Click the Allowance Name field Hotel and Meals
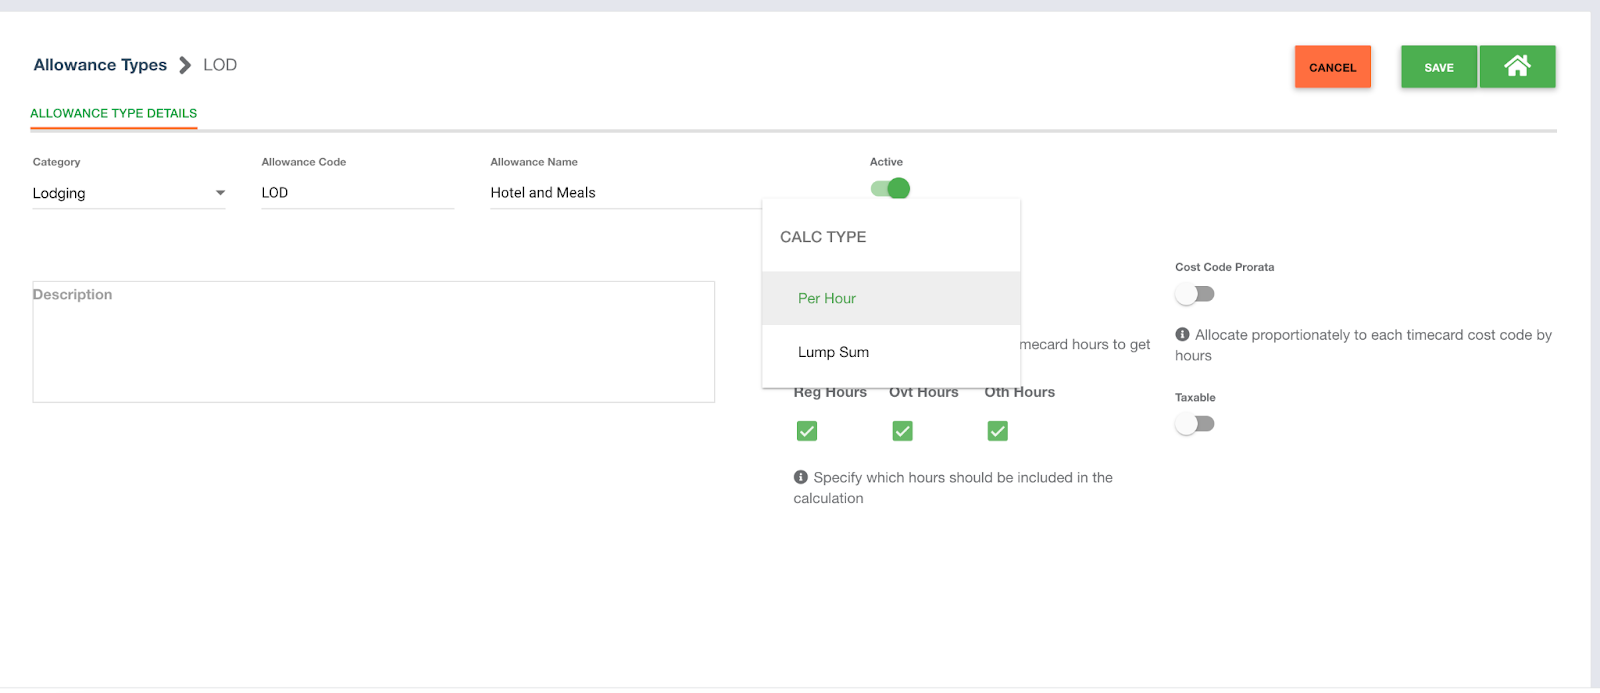This screenshot has width=1600, height=693. click(626, 193)
